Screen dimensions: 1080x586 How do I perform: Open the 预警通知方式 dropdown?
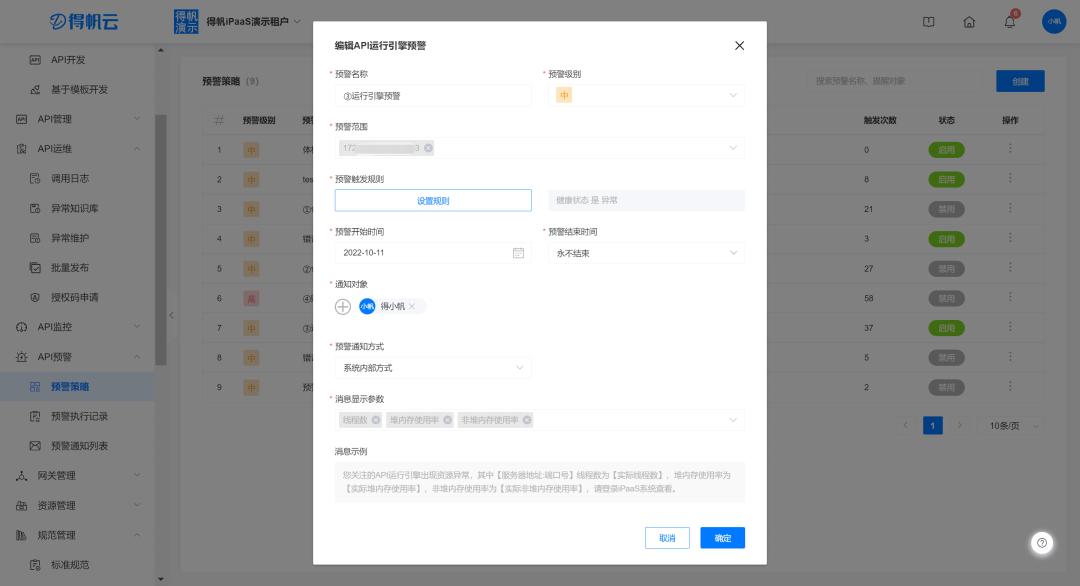coord(432,368)
